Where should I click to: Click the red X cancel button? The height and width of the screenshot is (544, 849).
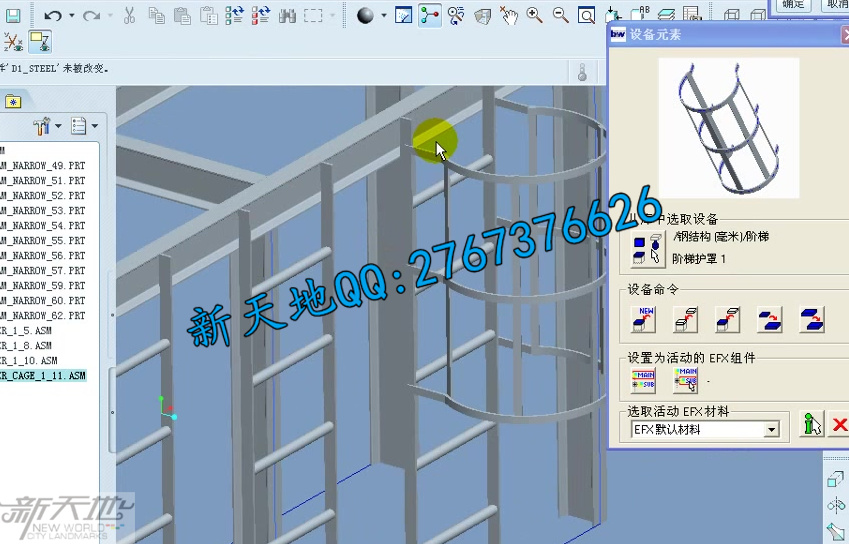tap(839, 424)
